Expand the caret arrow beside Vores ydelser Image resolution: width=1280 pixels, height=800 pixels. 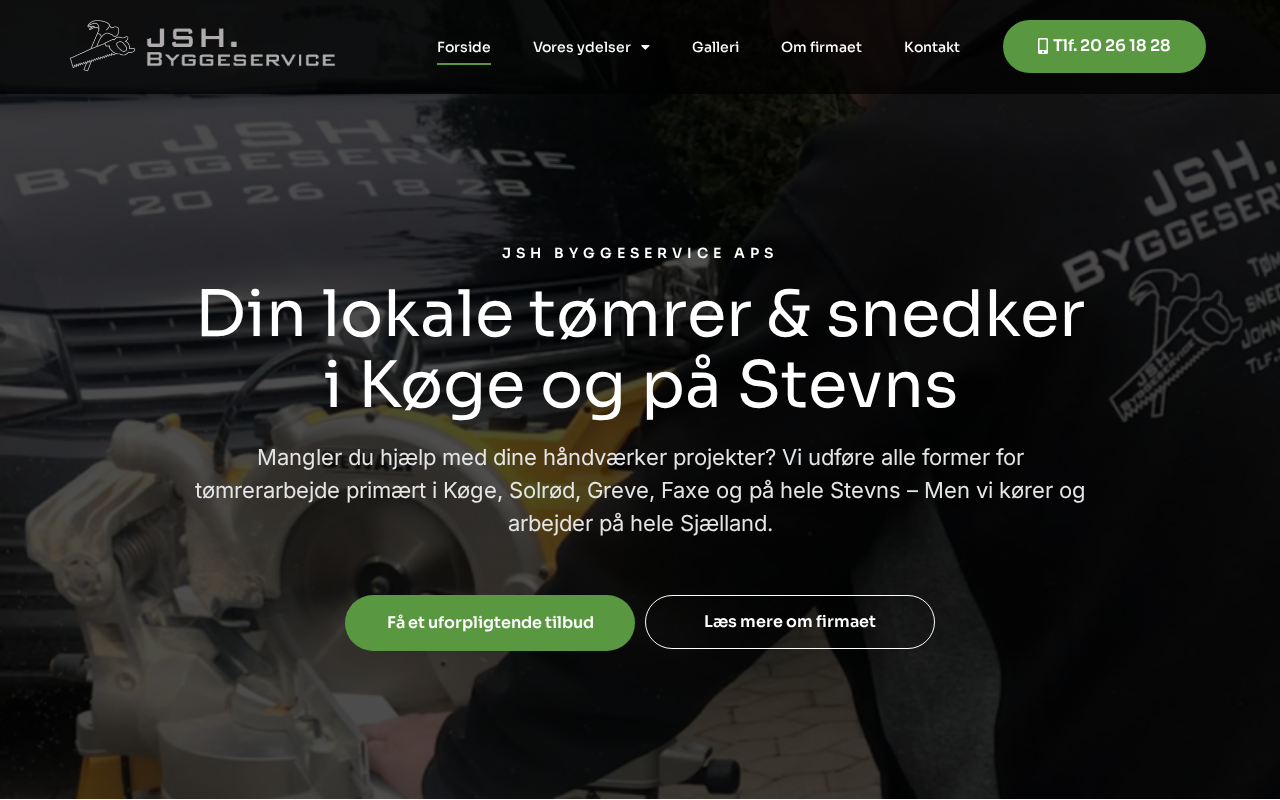pyautogui.click(x=645, y=47)
